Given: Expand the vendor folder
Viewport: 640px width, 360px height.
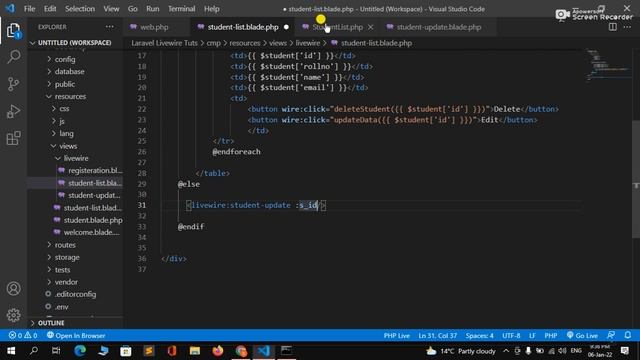Looking at the screenshot, I should point(66,282).
